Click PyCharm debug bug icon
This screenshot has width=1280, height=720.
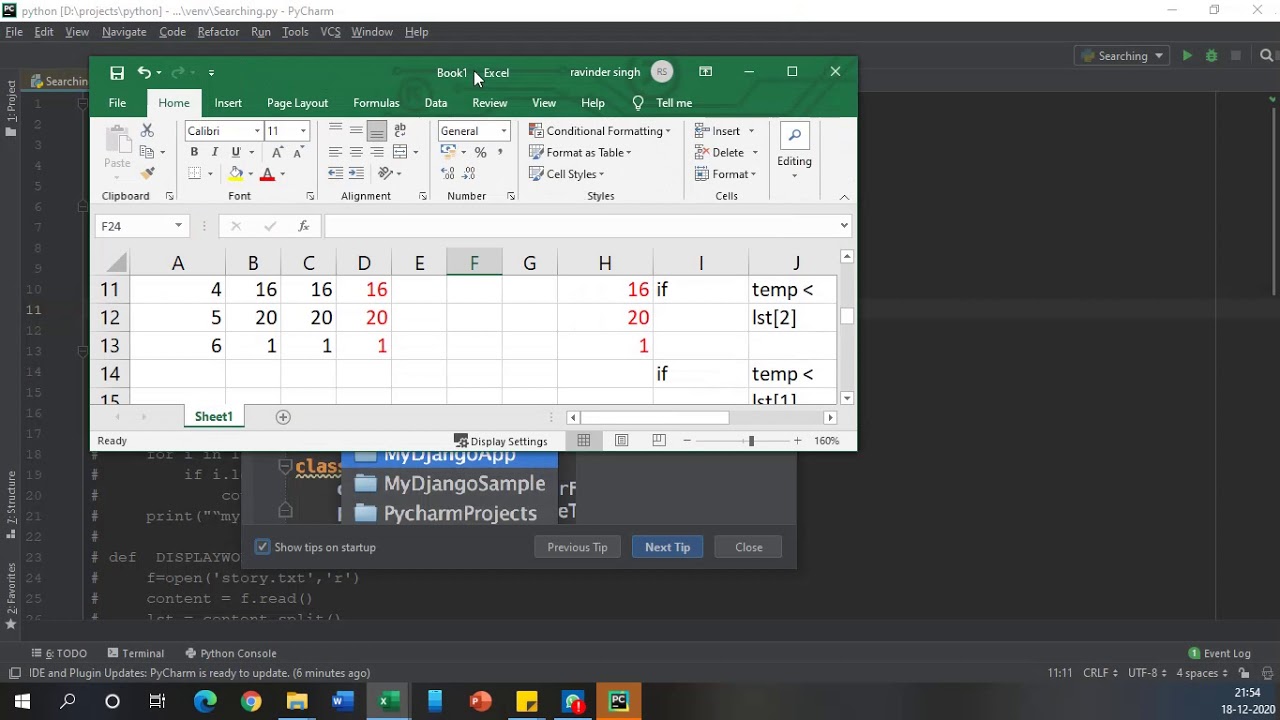1211,56
